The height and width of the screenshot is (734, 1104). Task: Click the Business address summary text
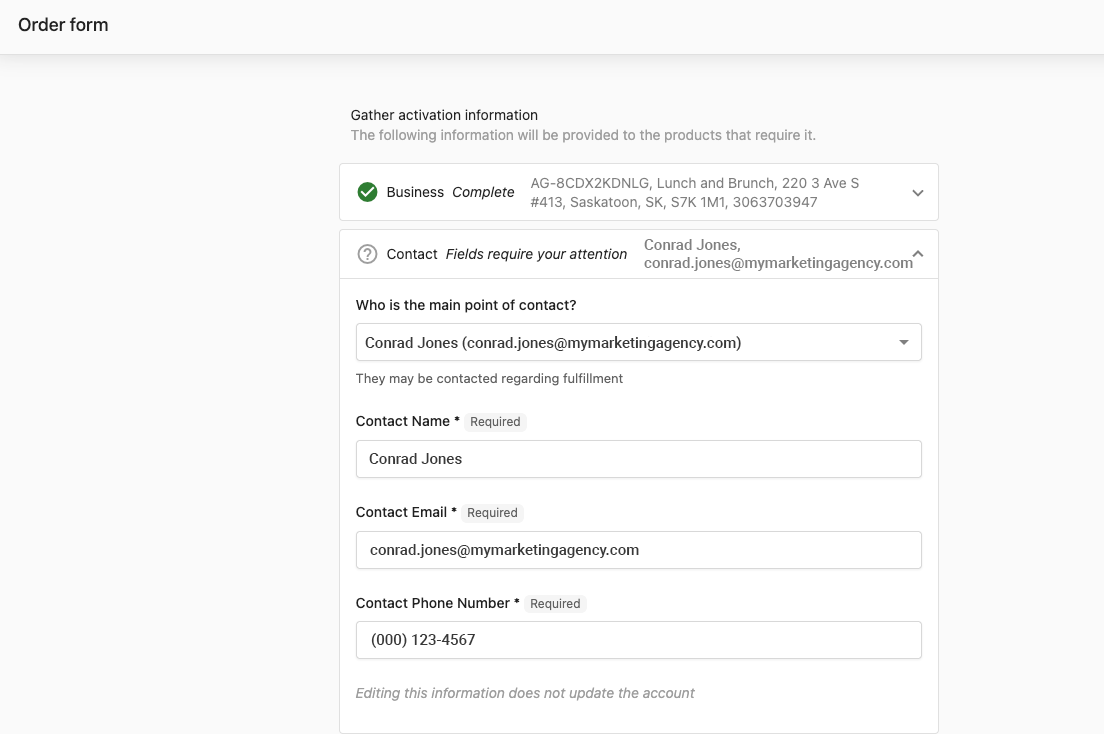[x=694, y=193]
